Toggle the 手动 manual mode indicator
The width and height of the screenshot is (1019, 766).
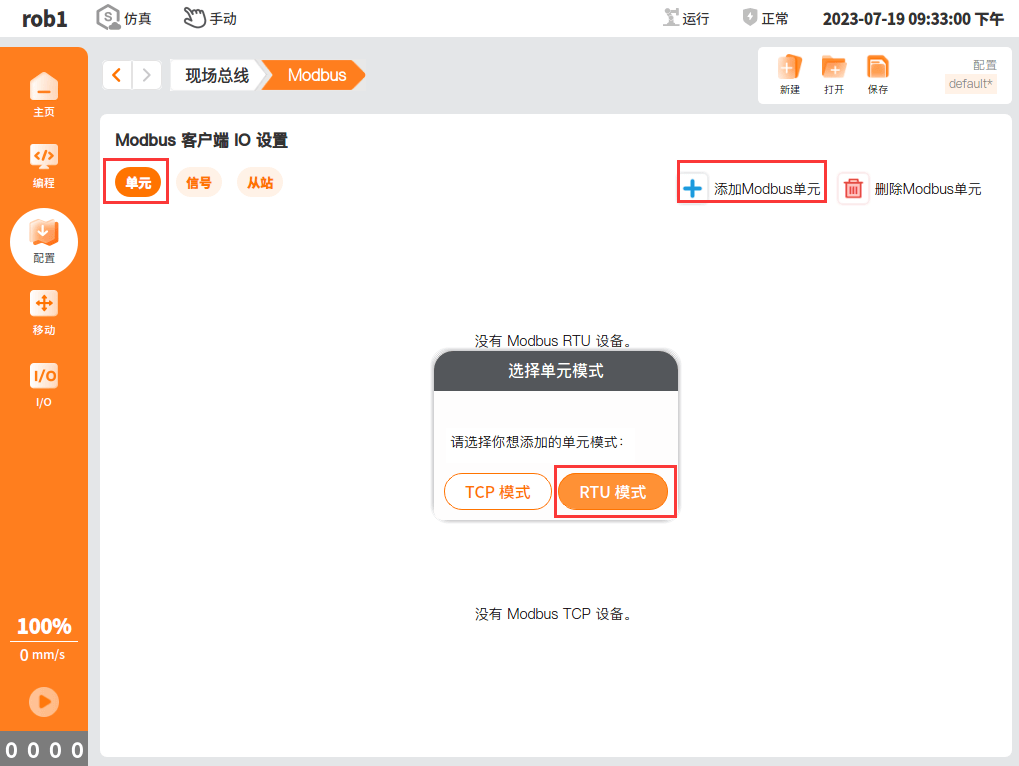(210, 18)
